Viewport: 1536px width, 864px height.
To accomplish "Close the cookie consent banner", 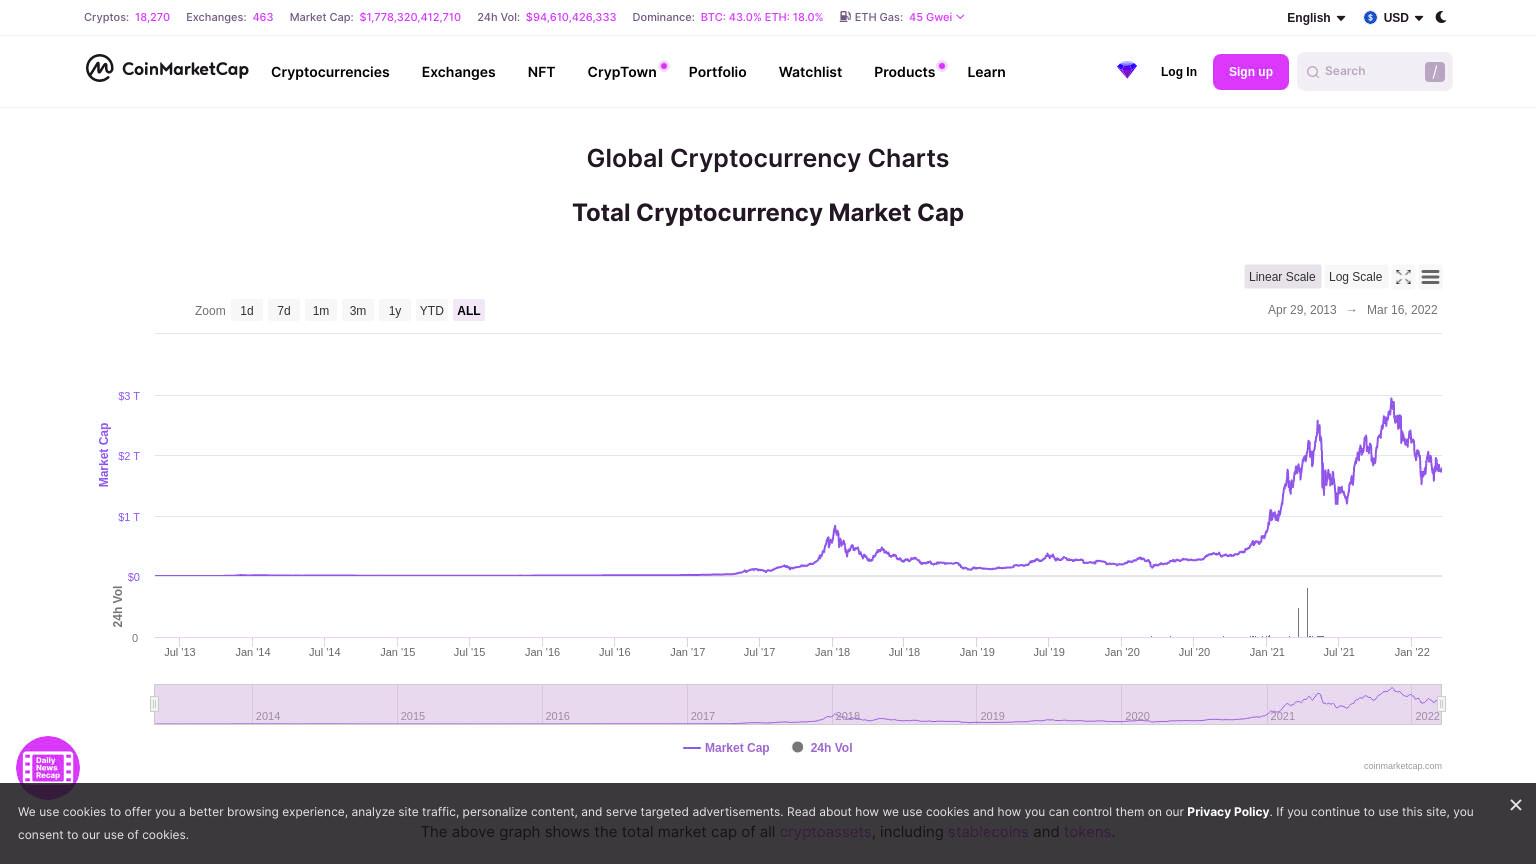I will [x=1516, y=805].
